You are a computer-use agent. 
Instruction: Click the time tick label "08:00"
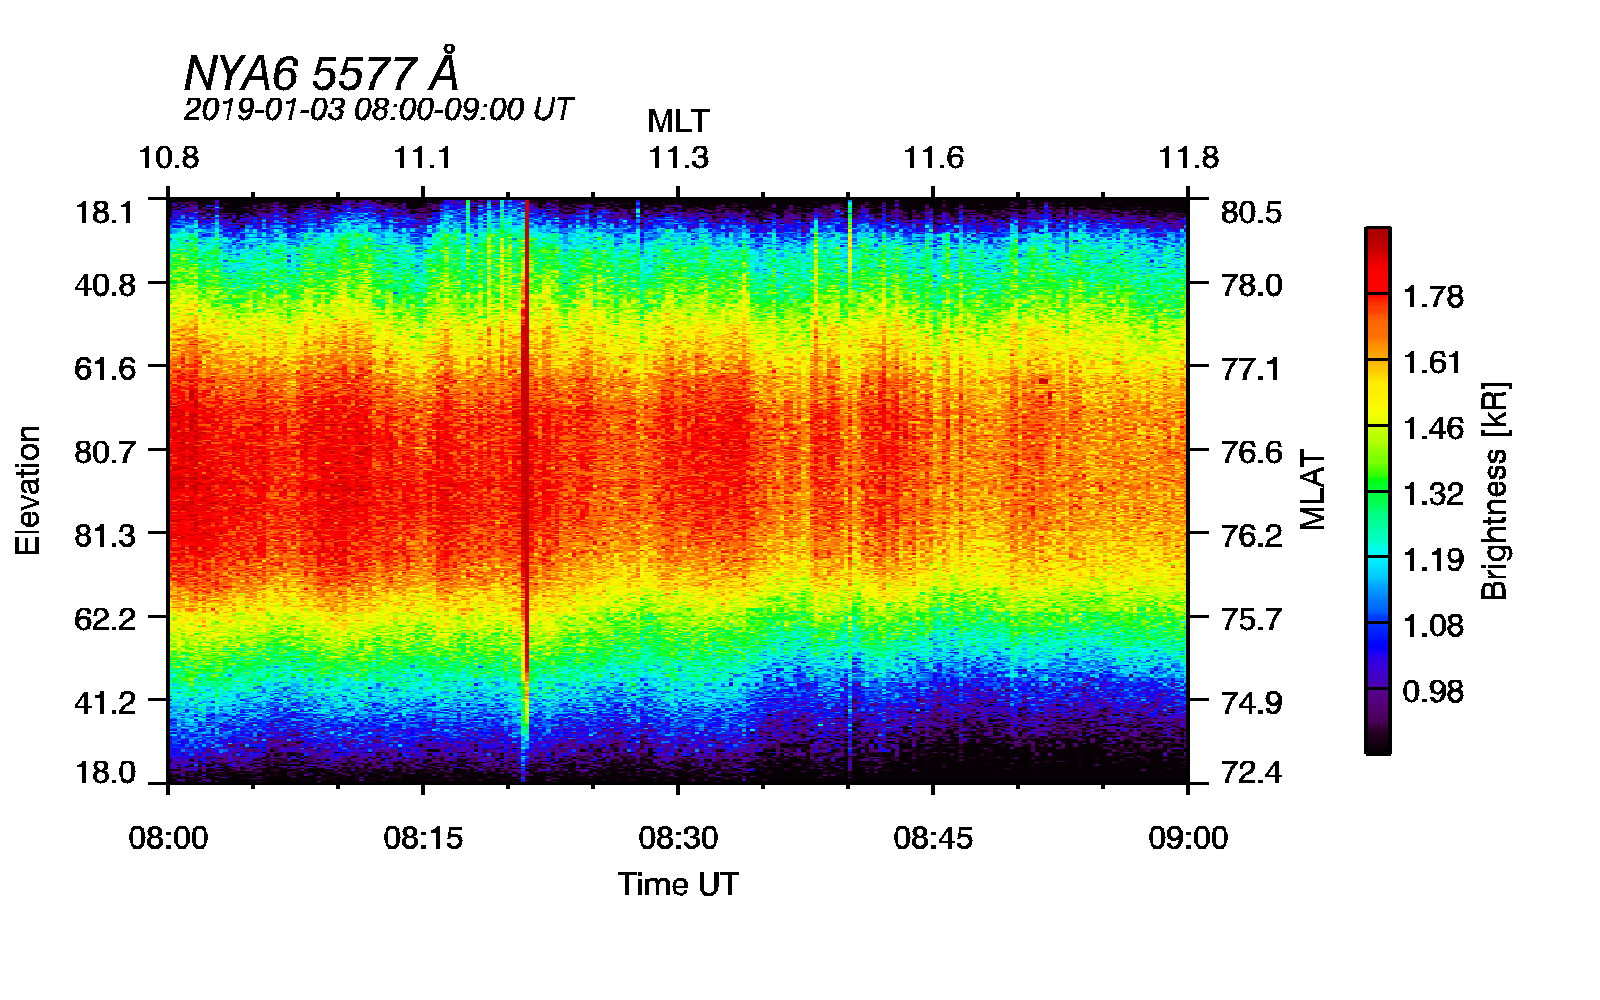pyautogui.click(x=168, y=838)
